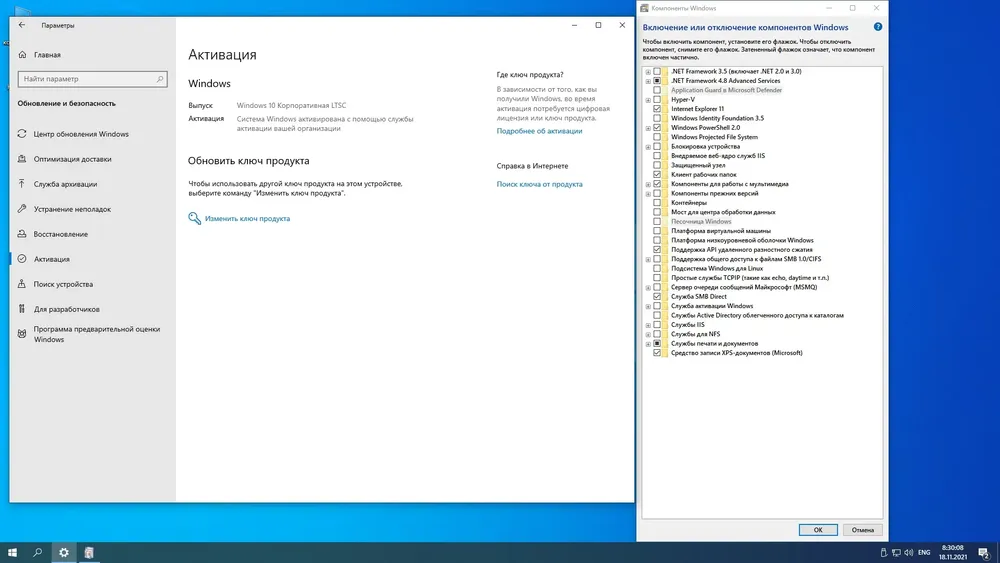
Task: Enable Подсистема Windows для Linux checkbox
Action: pos(657,268)
